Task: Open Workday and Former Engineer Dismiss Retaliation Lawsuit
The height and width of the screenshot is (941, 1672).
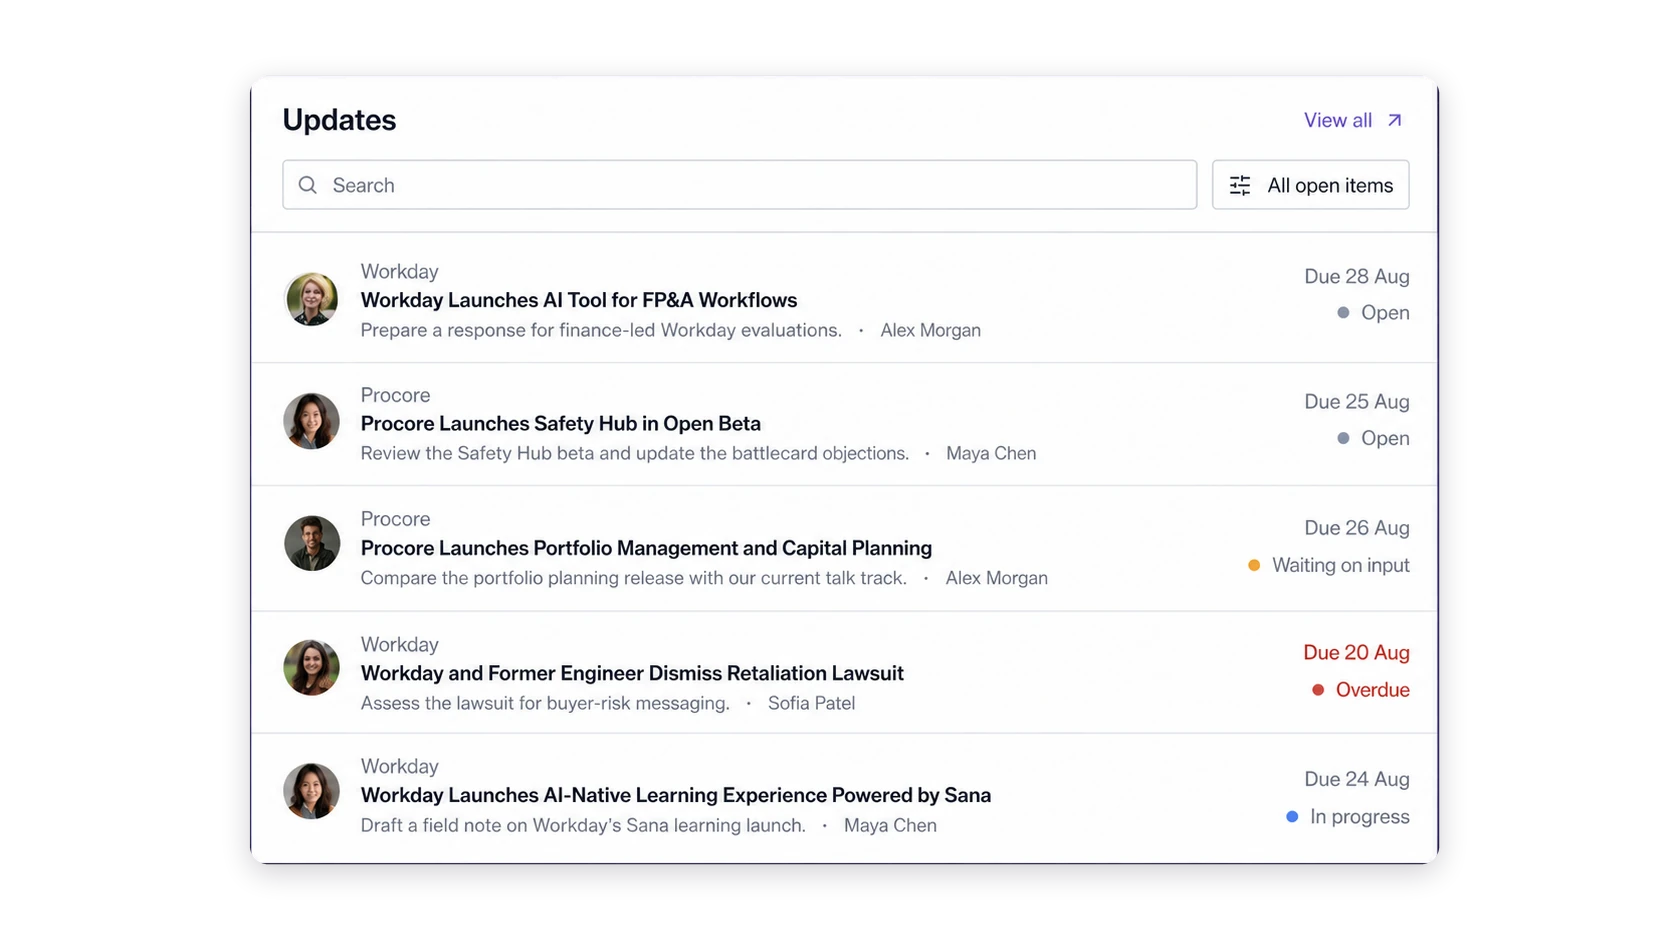Action: (632, 673)
